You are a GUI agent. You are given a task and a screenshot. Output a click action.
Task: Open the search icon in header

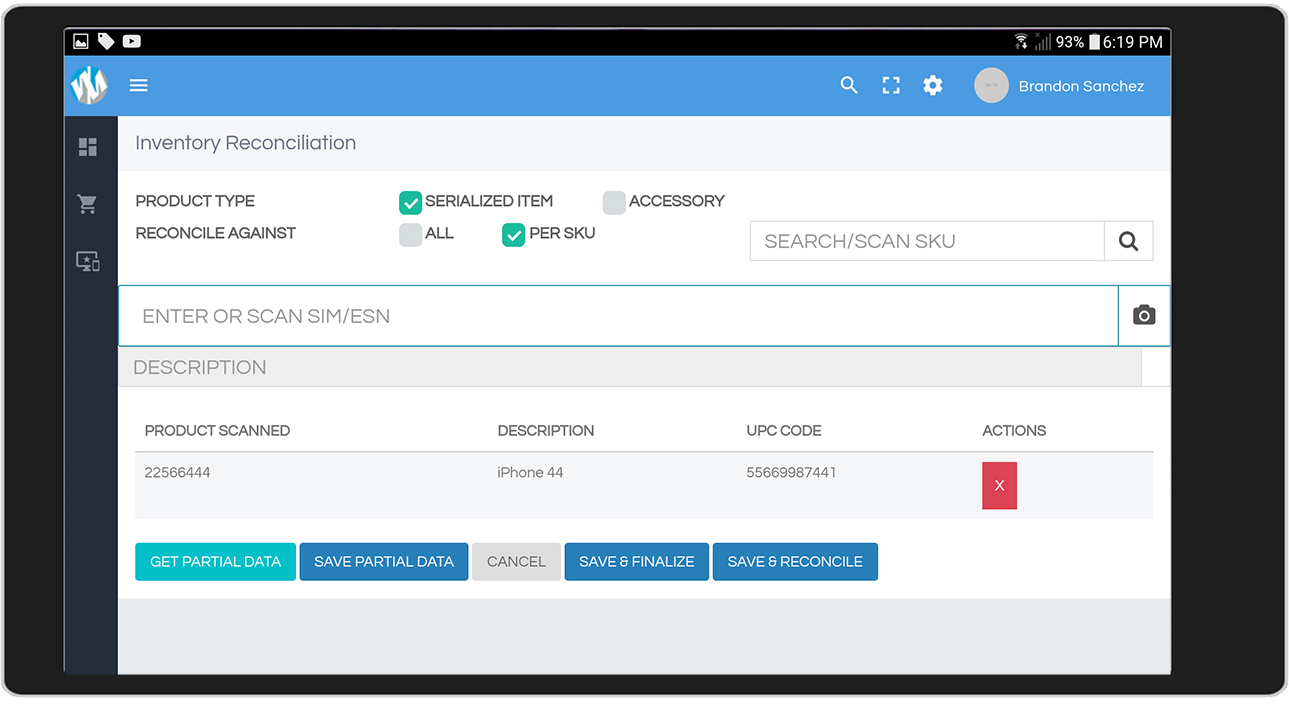pyautogui.click(x=849, y=86)
